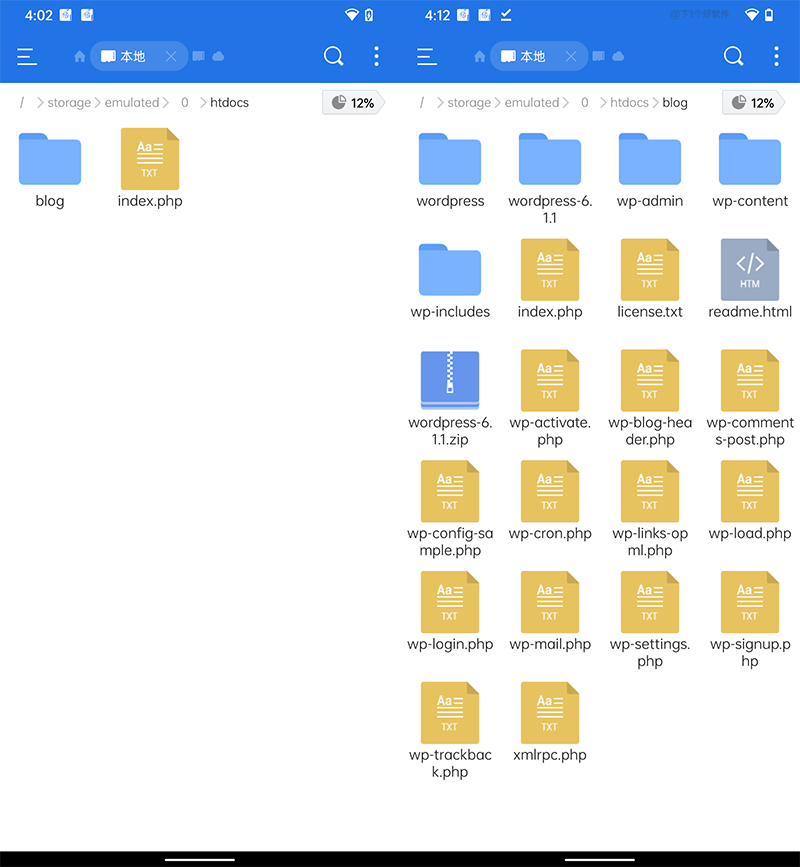The height and width of the screenshot is (867, 800).
Task: Tap search icon on the blog directory screen
Action: tap(733, 57)
